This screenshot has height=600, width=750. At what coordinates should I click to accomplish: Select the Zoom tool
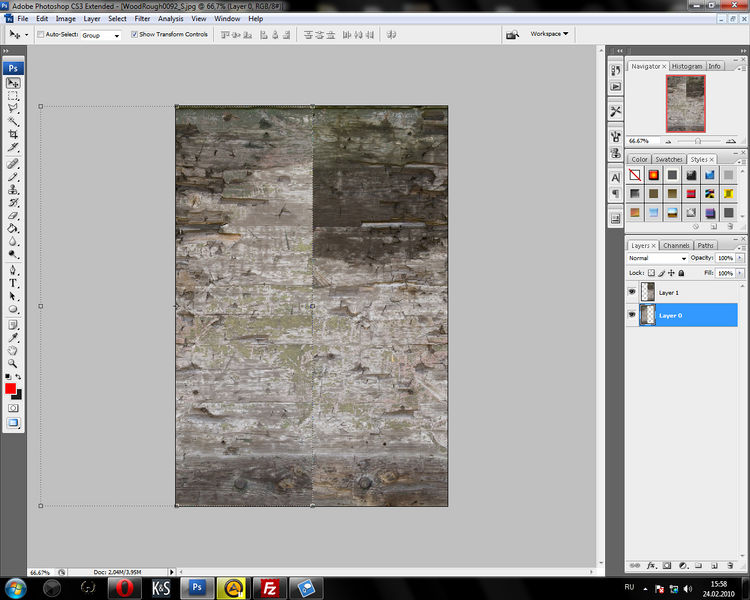[13, 364]
